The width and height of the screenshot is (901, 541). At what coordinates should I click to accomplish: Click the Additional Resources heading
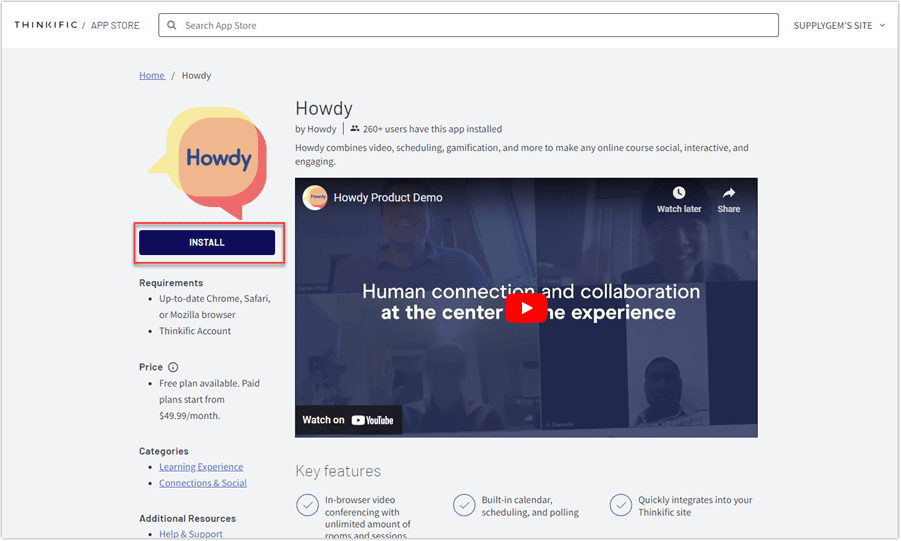tap(187, 518)
